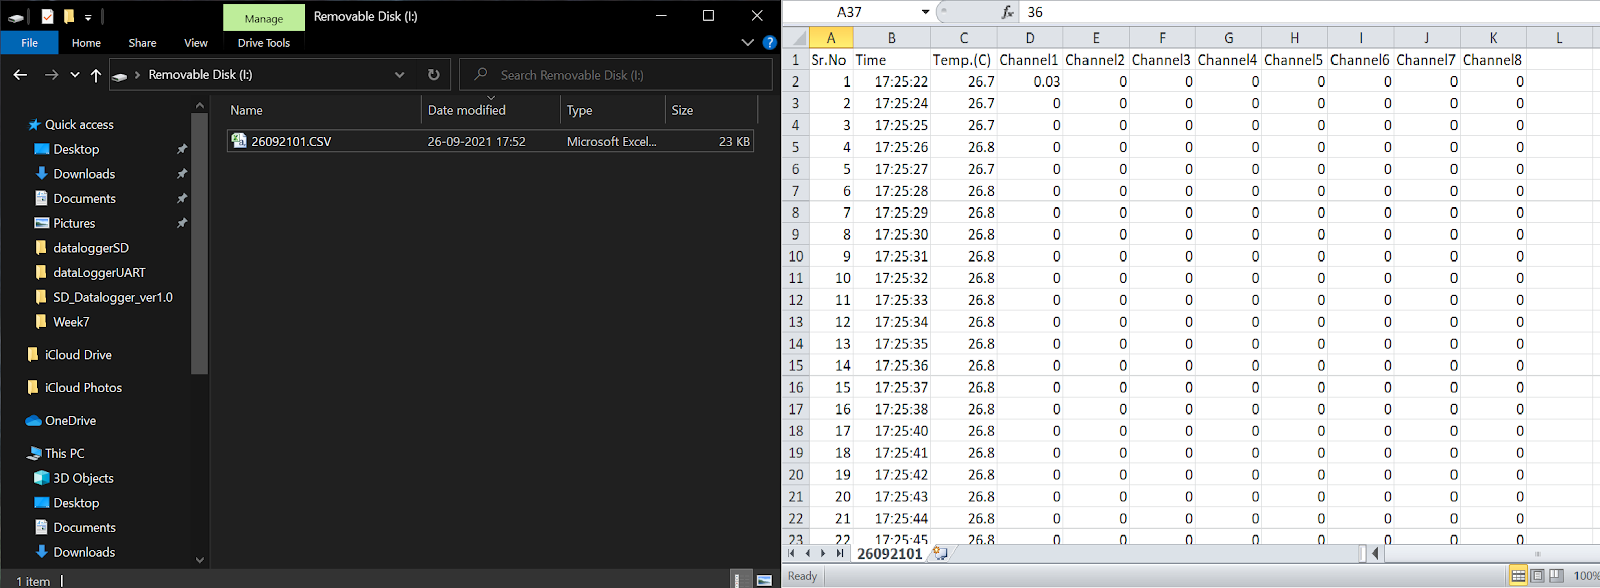The width and height of the screenshot is (1600, 588).
Task: Open pinned Downloads under Quick access
Action: click(x=84, y=174)
